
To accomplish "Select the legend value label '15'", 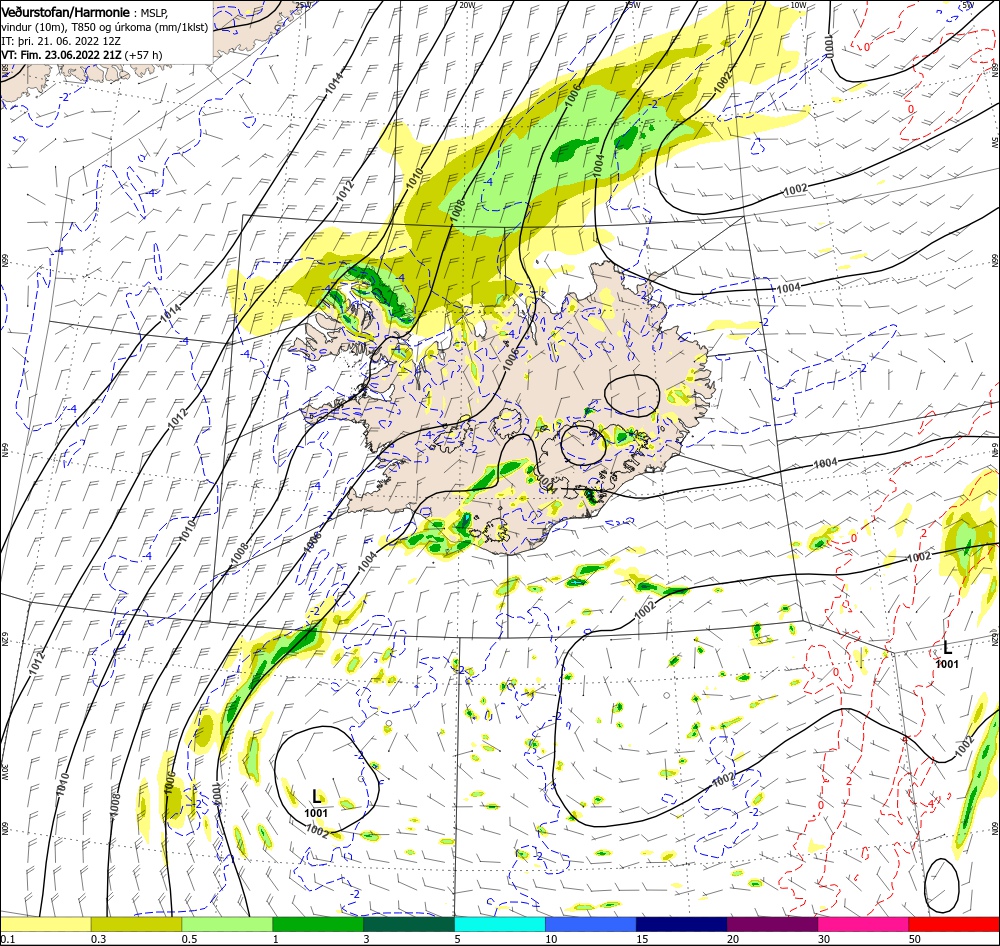I will click(642, 939).
